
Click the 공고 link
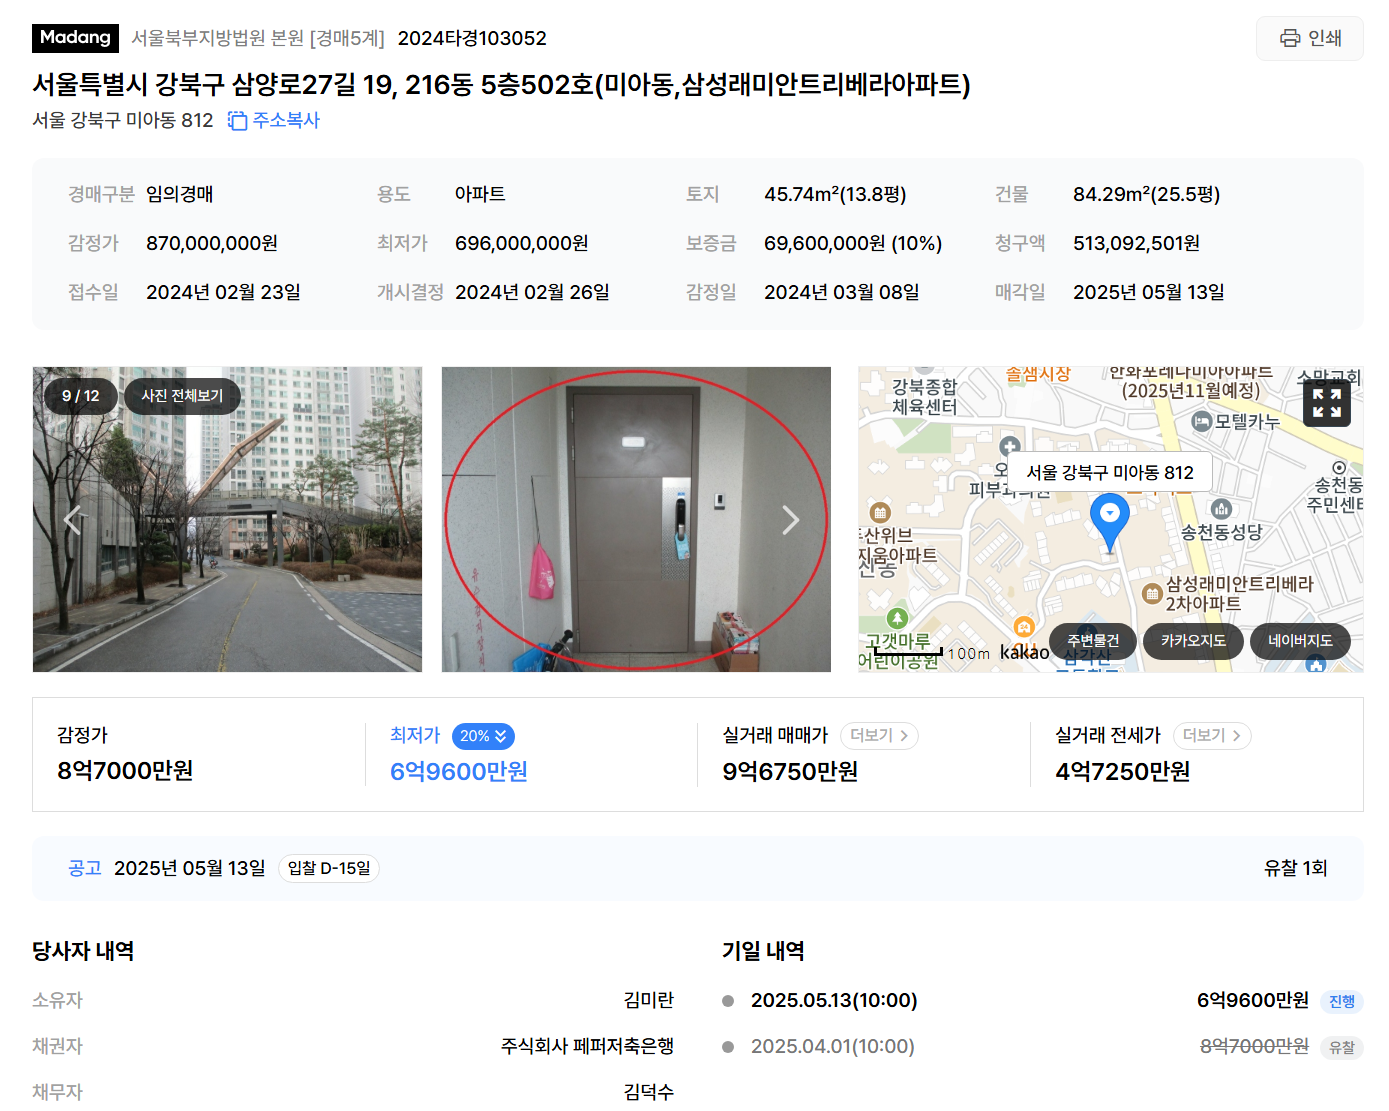[85, 868]
